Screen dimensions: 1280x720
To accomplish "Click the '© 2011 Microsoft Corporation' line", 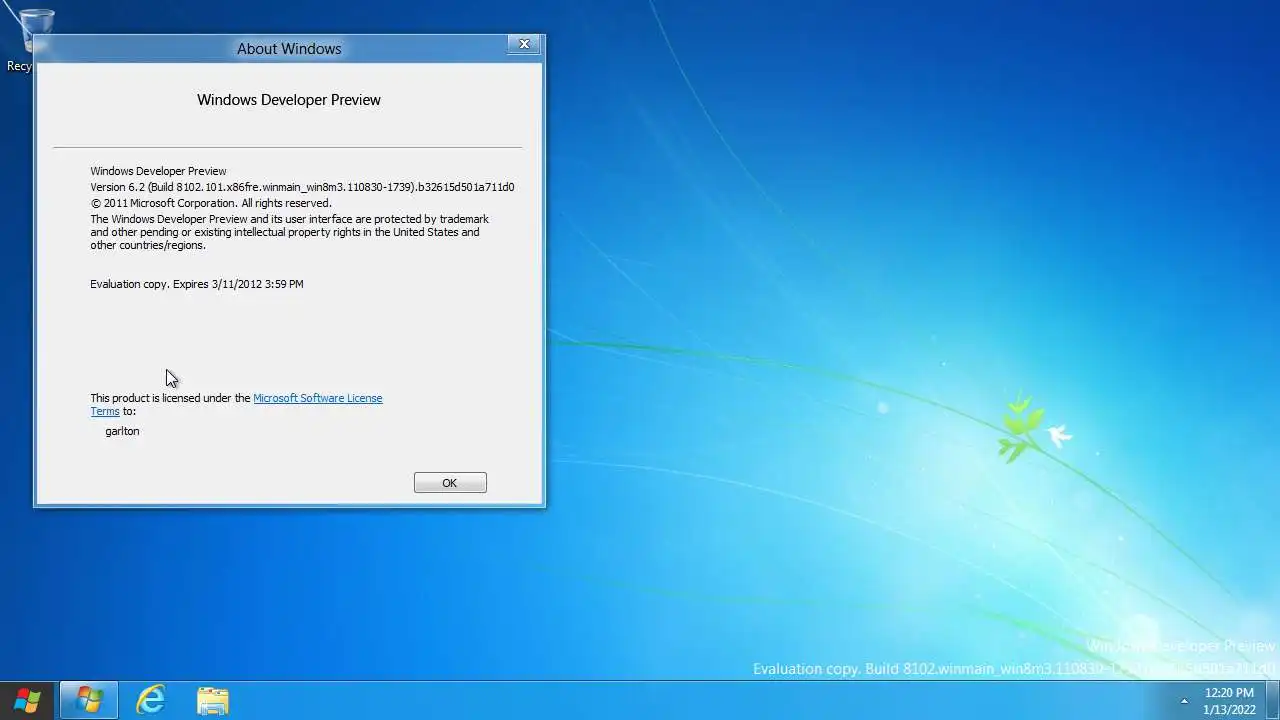I will [x=210, y=203].
